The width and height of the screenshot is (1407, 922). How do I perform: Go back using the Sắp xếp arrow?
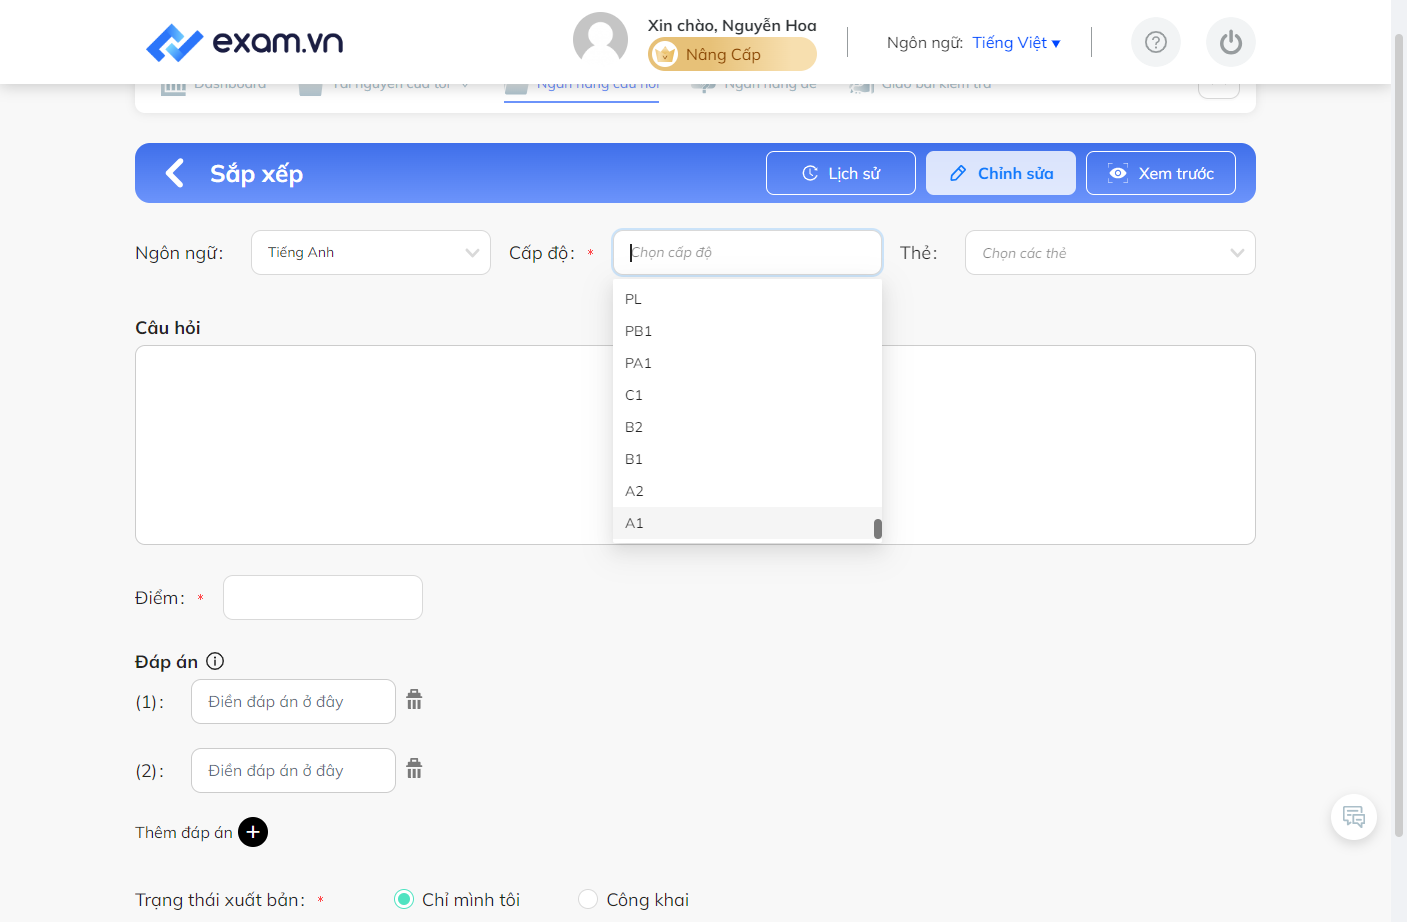point(175,173)
